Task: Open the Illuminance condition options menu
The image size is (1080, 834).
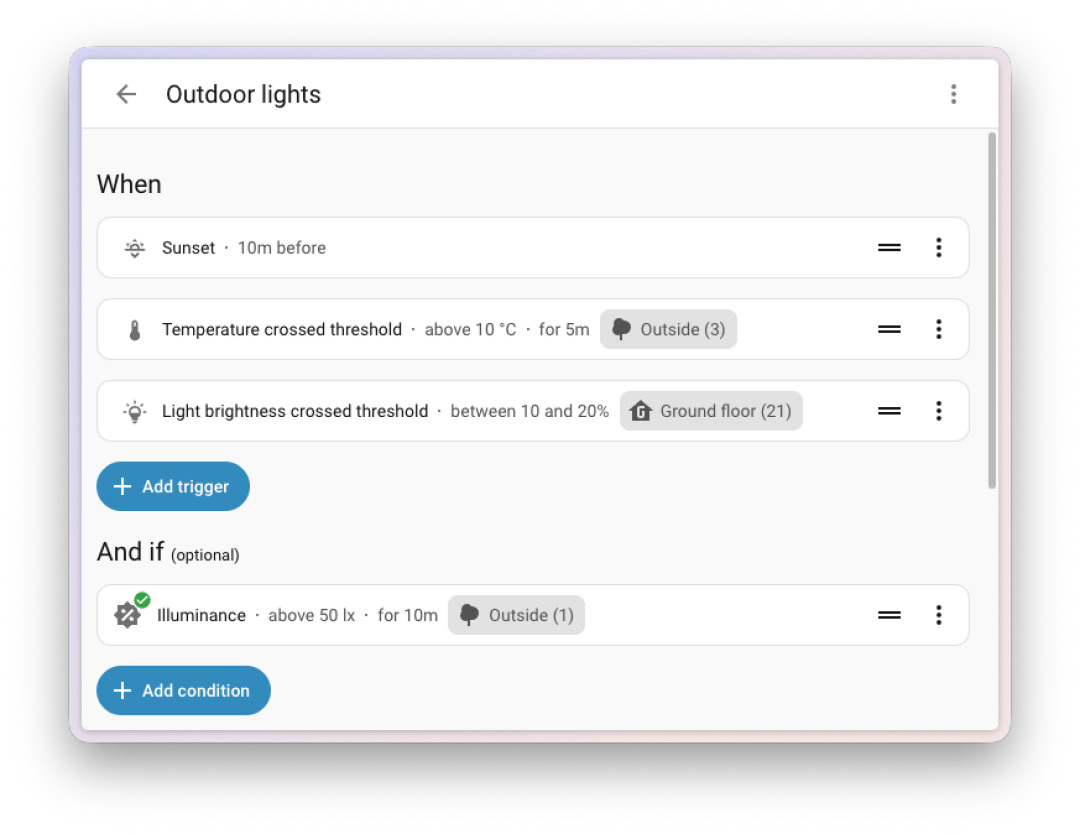Action: pos(938,615)
